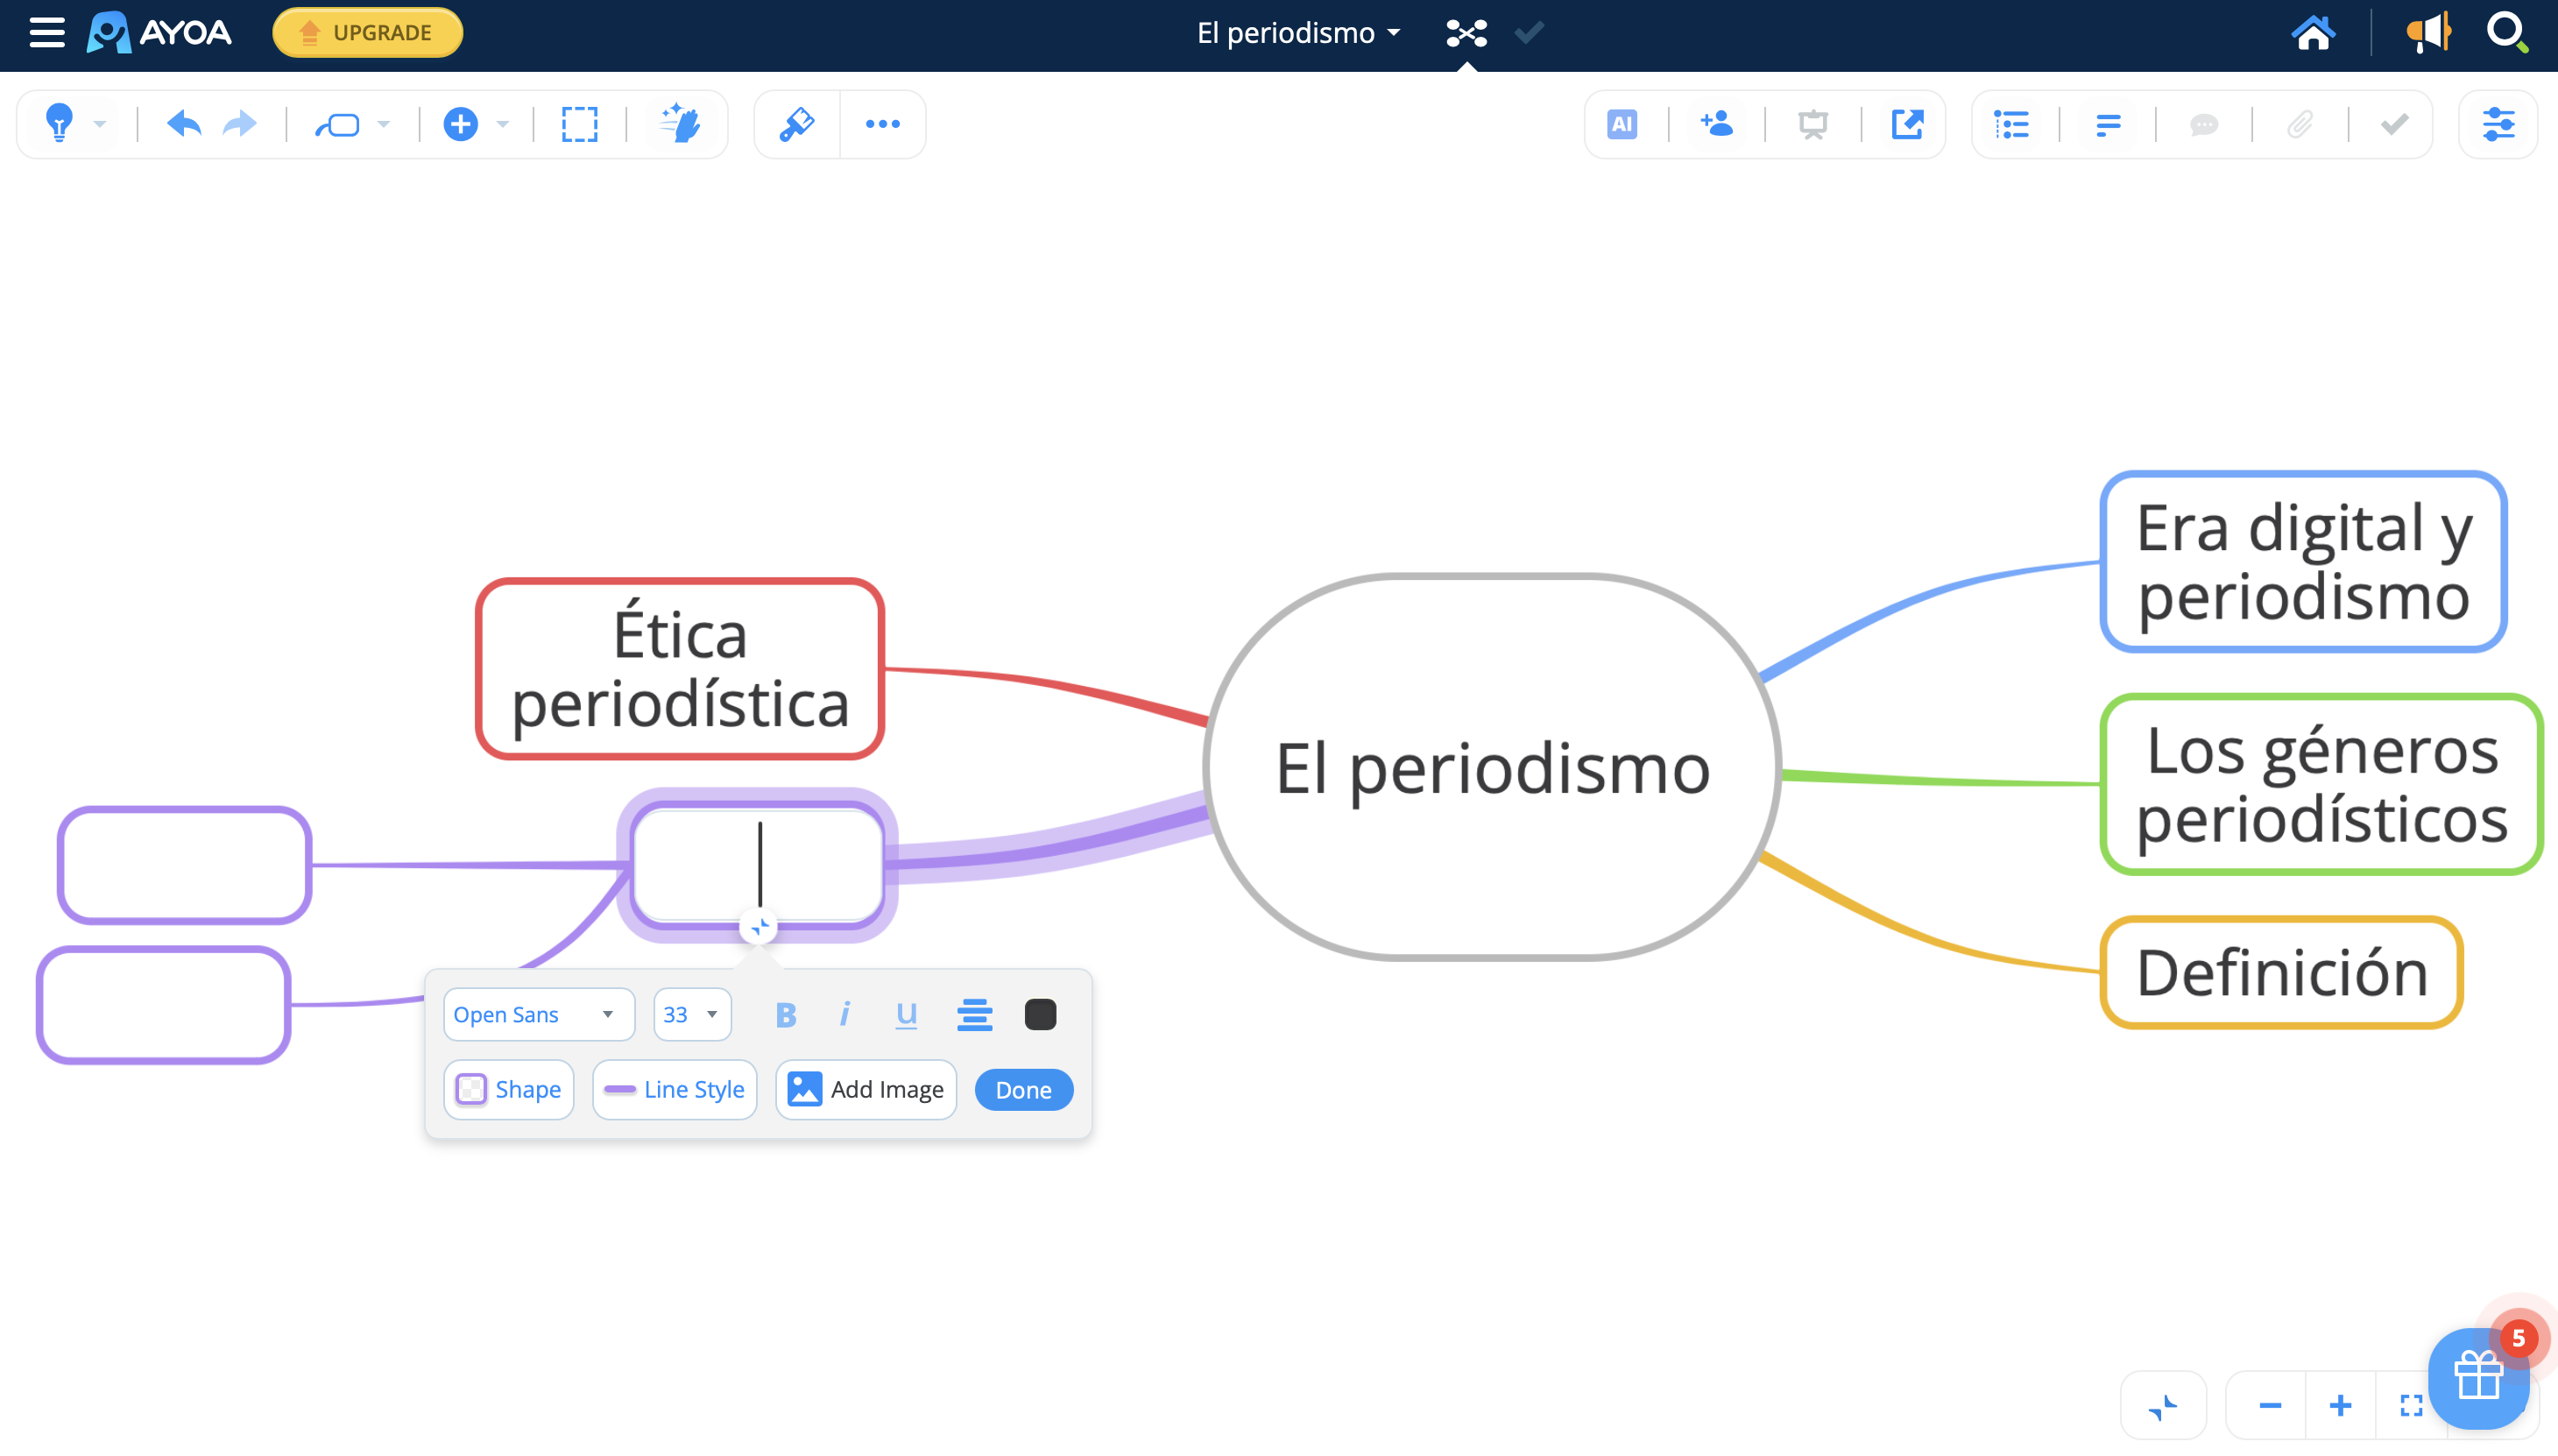Toggle italic formatting

(x=845, y=1014)
